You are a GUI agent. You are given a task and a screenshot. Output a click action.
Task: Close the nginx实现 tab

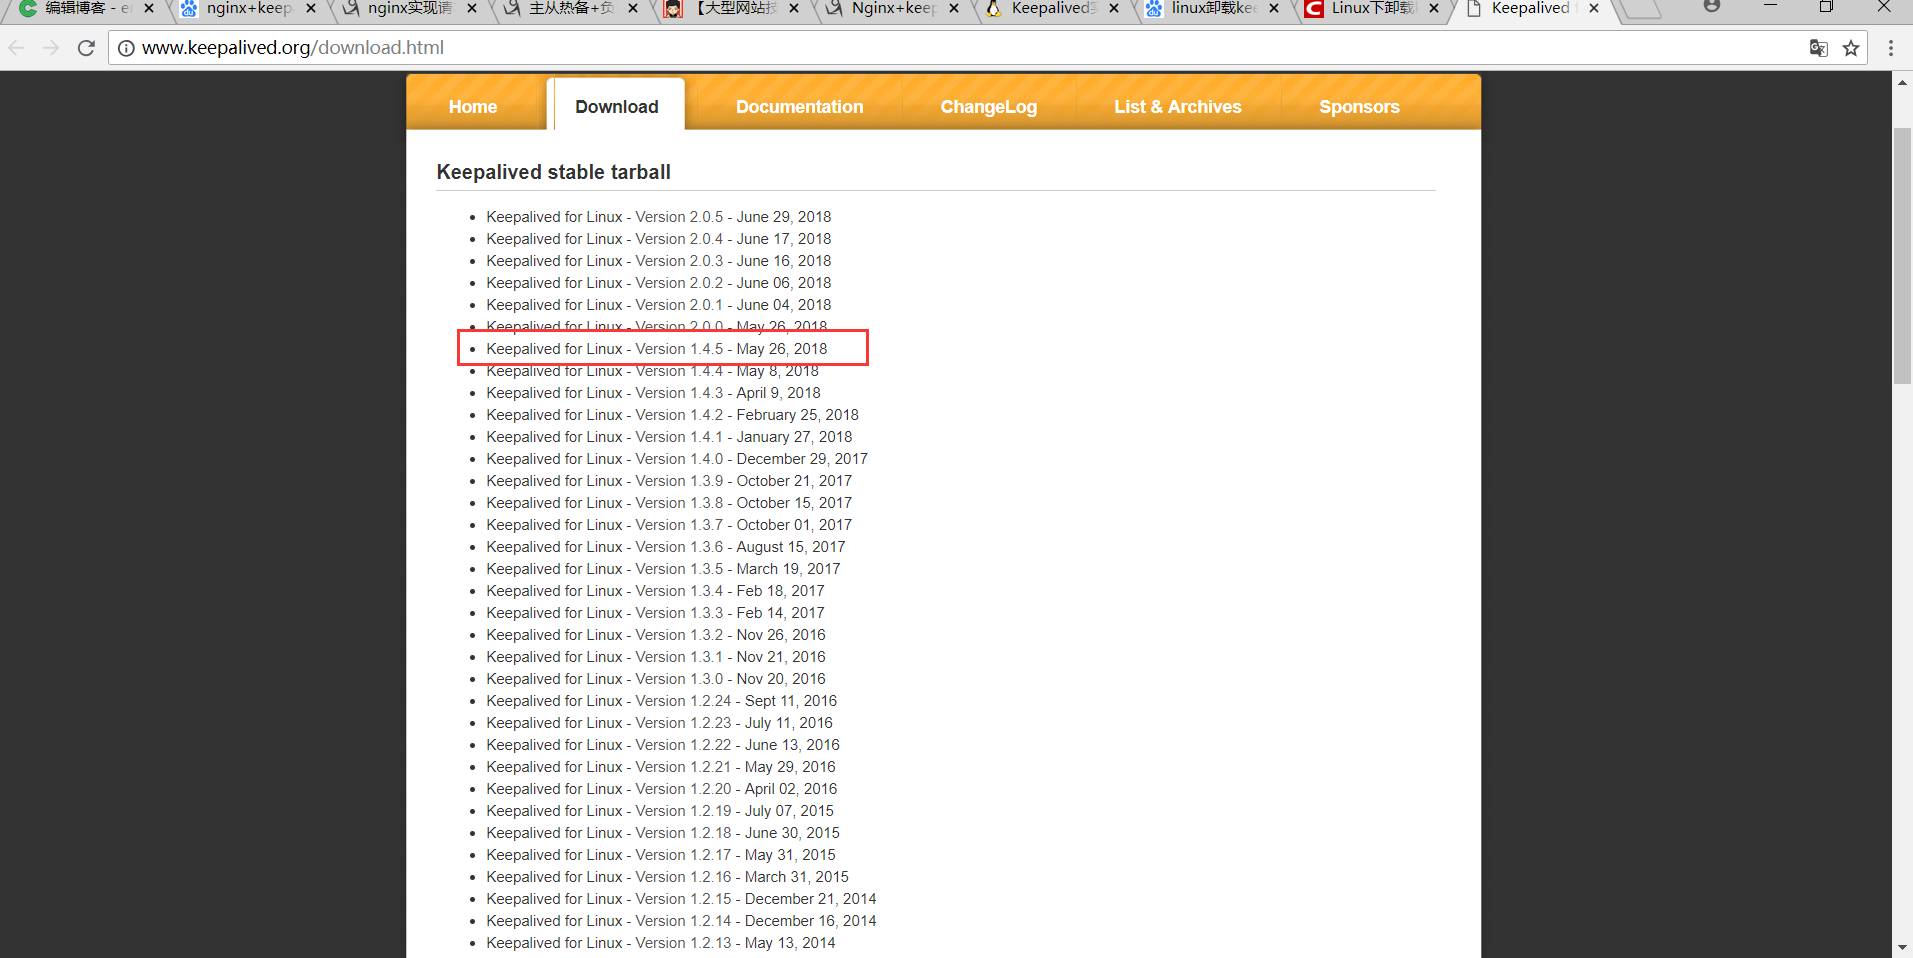point(472,8)
